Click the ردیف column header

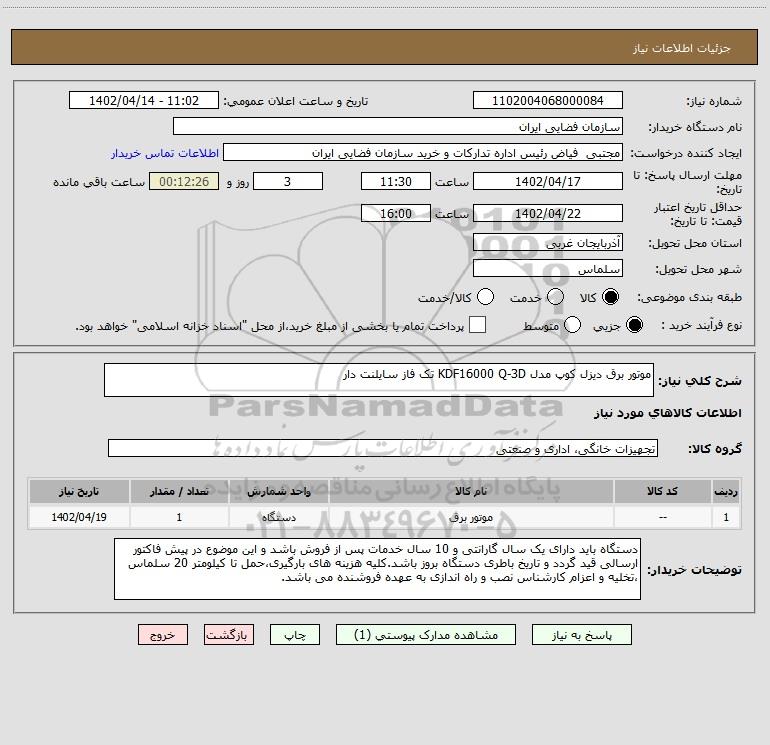click(726, 491)
